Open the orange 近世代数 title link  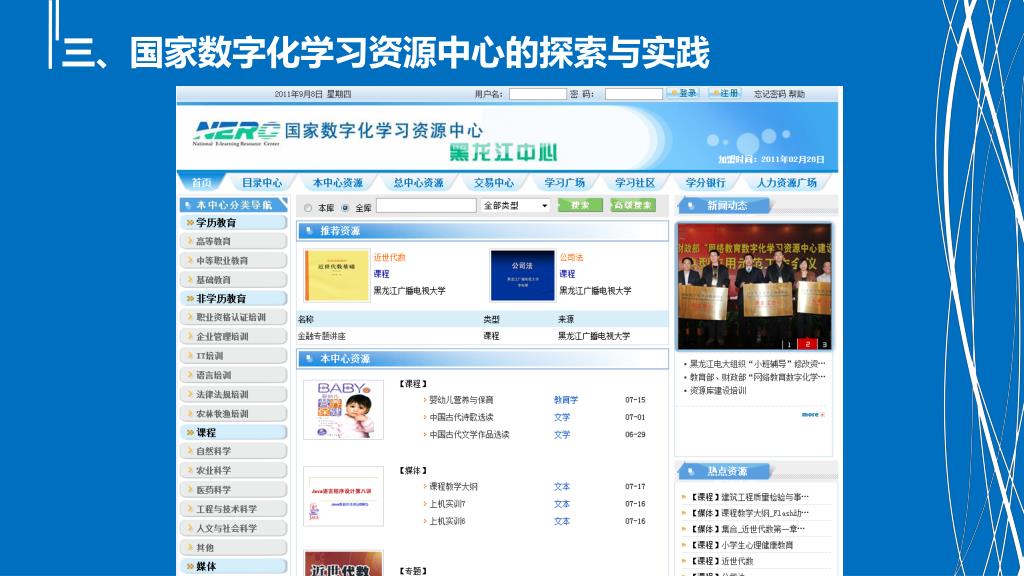[x=389, y=257]
